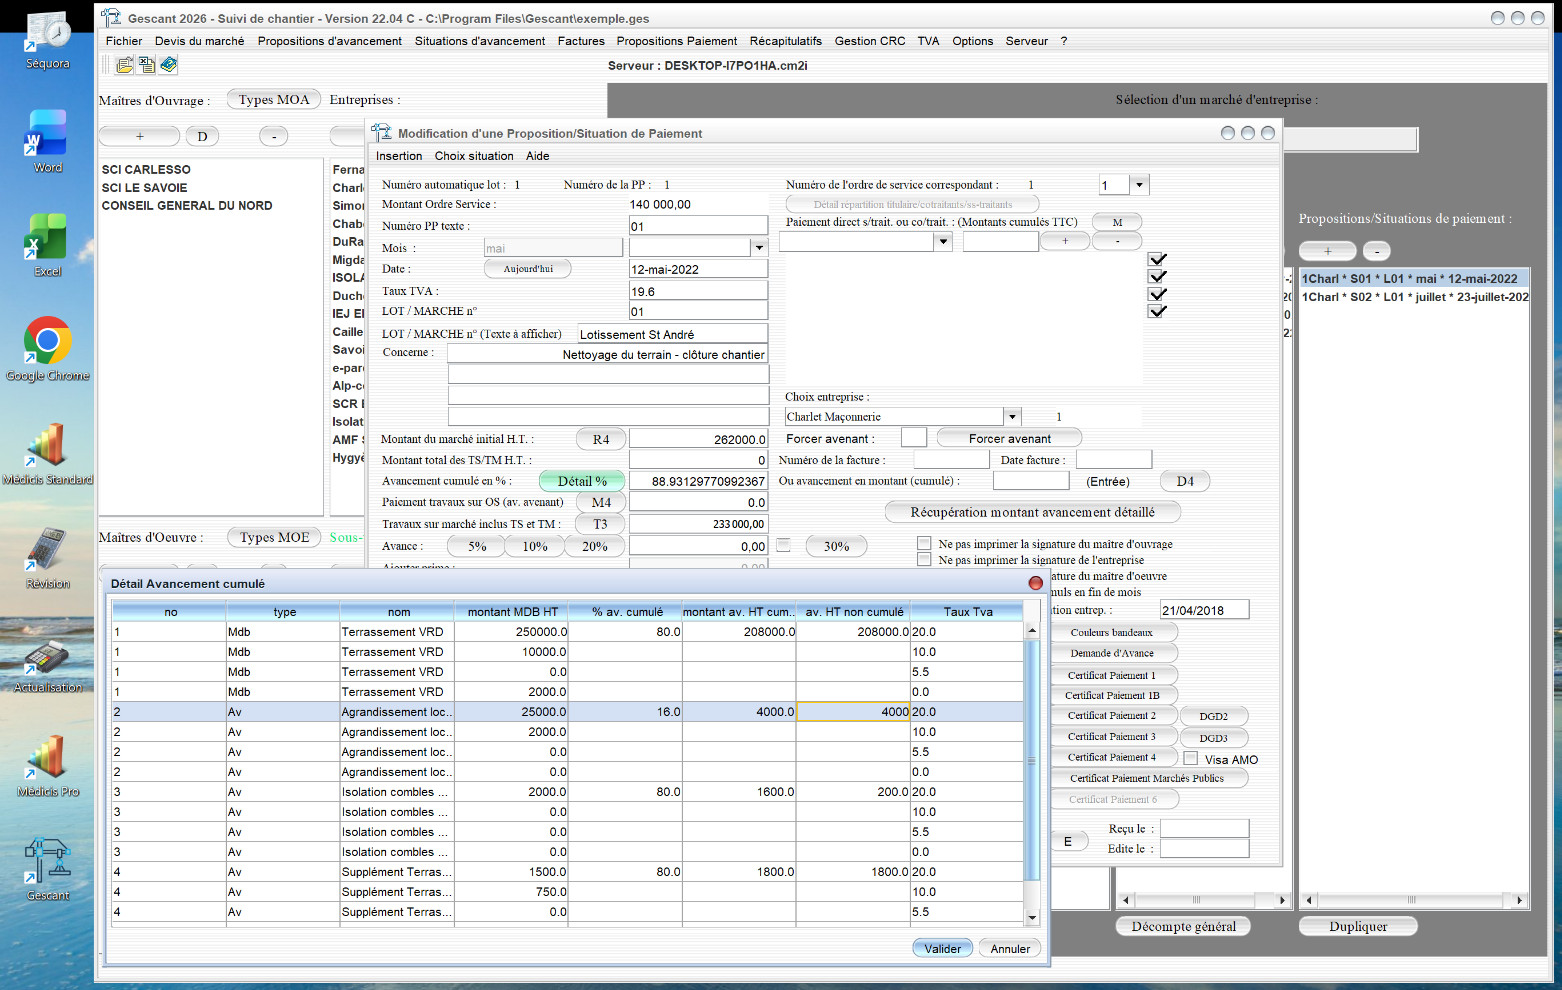Click the table scrollbar down arrow
The width and height of the screenshot is (1562, 990).
[x=1032, y=918]
